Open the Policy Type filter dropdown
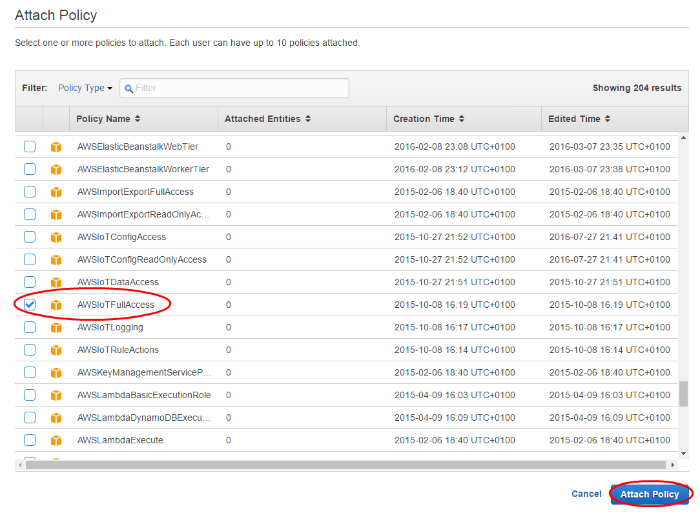The image size is (700, 513). [85, 88]
